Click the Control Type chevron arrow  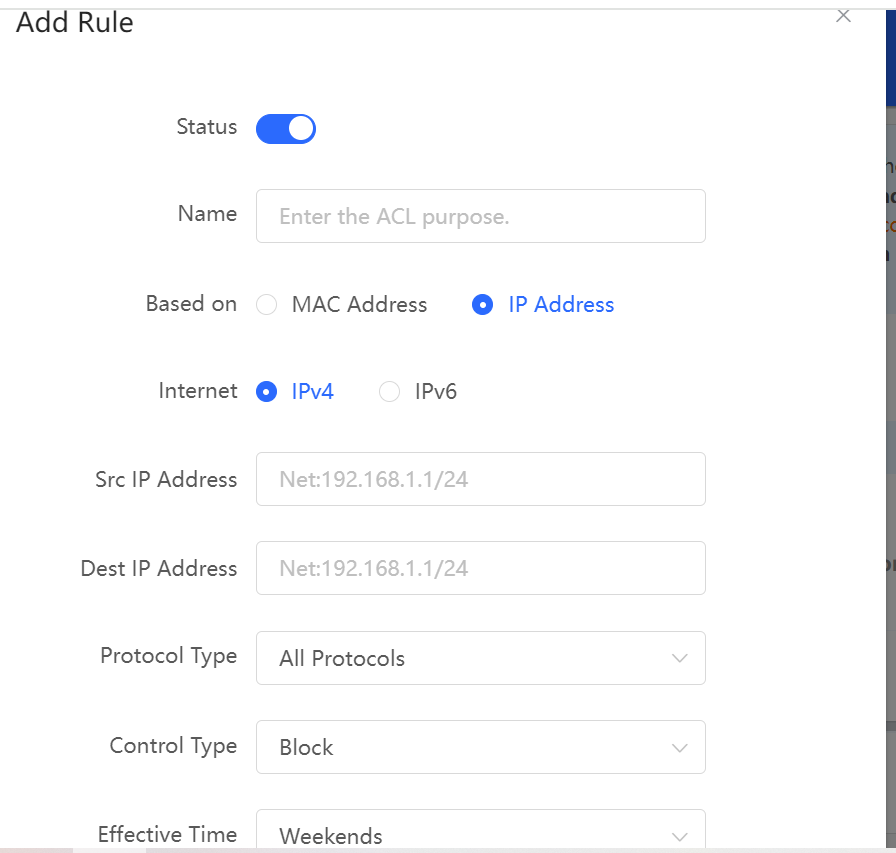(x=679, y=748)
